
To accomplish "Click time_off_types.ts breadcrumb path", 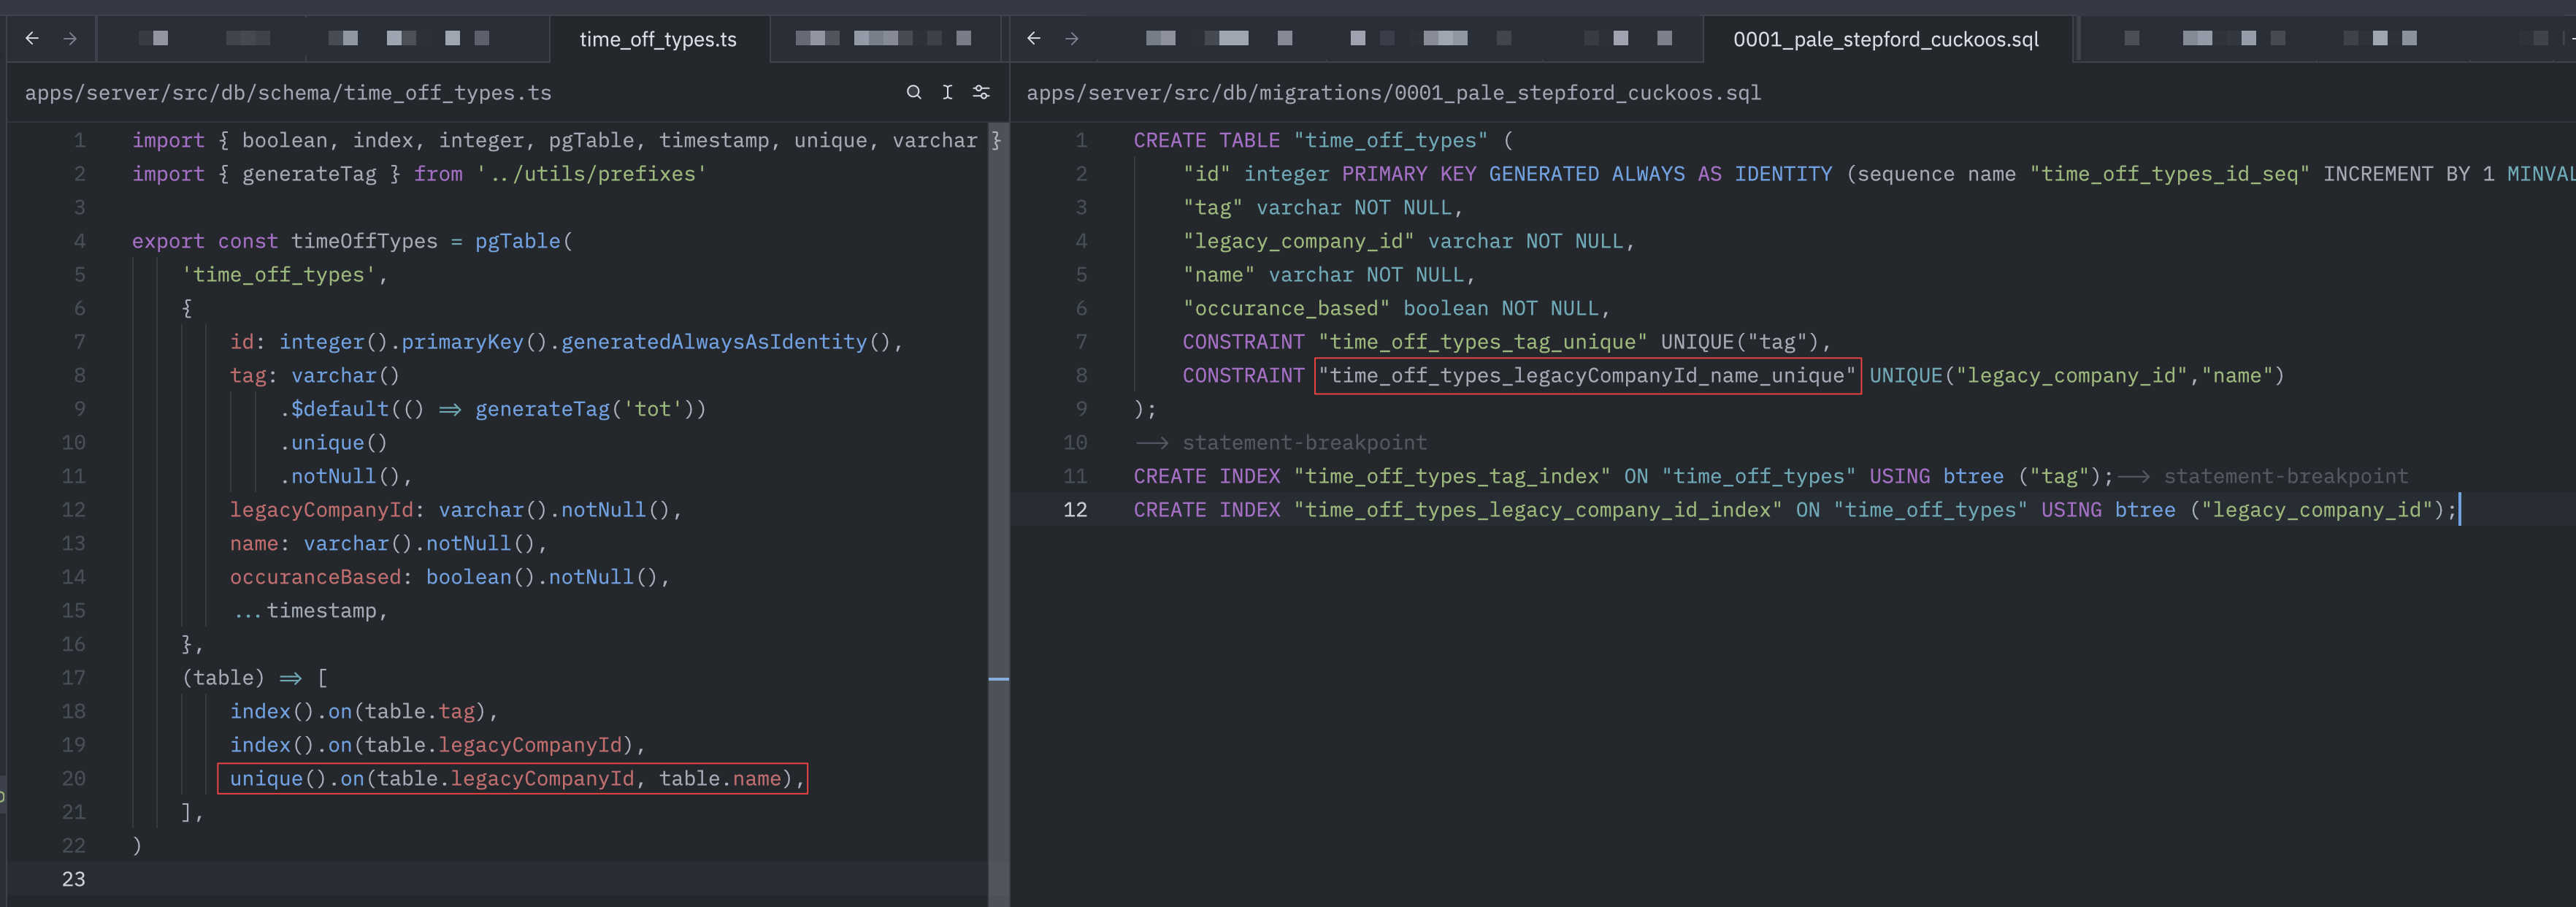I will pyautogui.click(x=288, y=93).
